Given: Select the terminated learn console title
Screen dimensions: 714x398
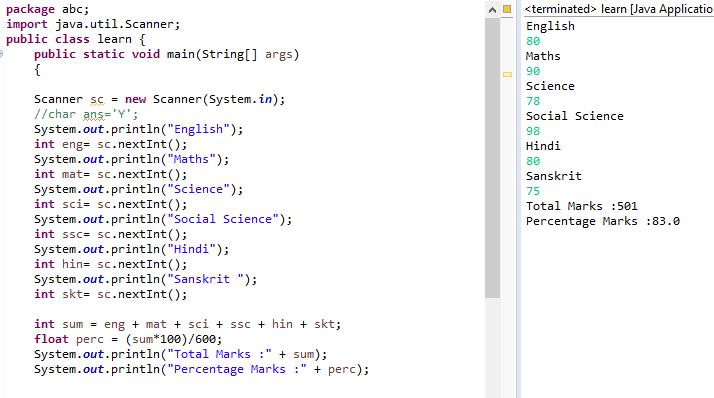Looking at the screenshot, I should [x=619, y=9].
